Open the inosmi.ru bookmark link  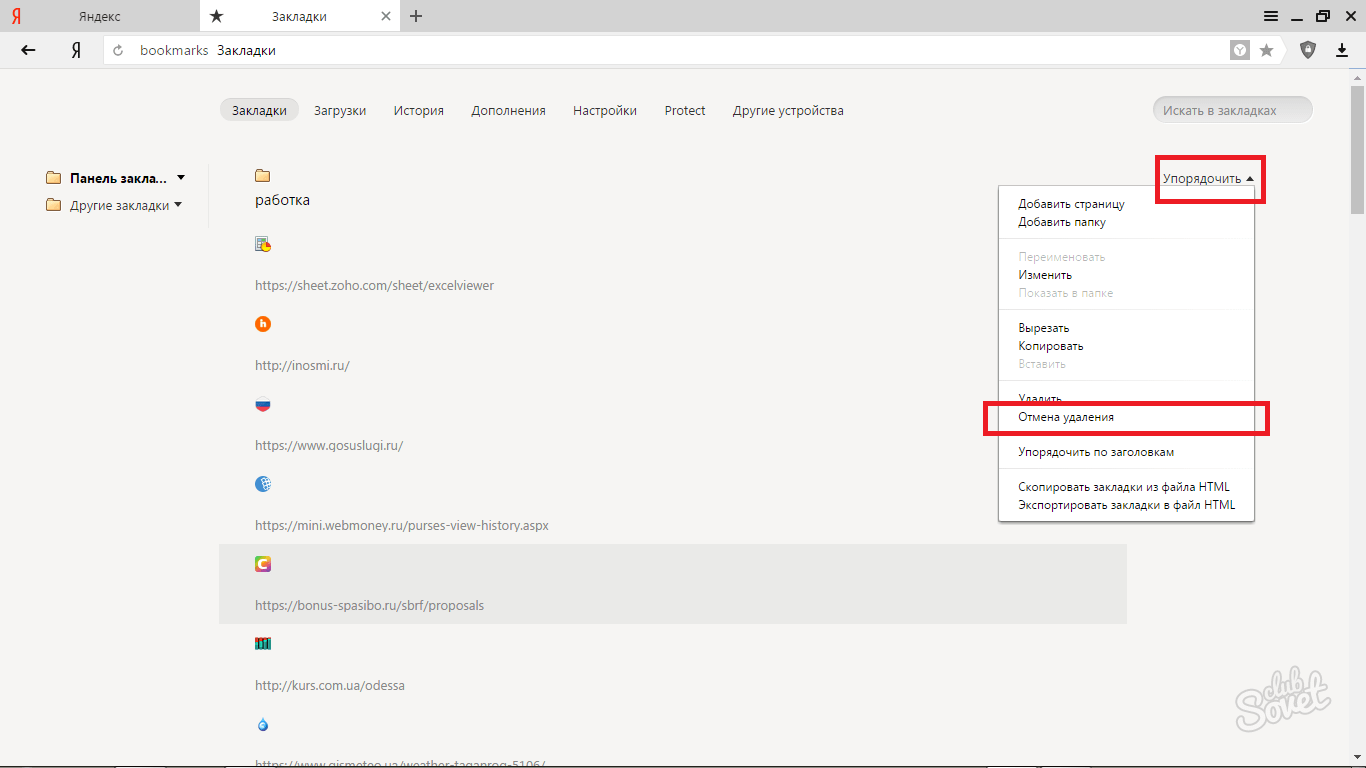[x=302, y=365]
